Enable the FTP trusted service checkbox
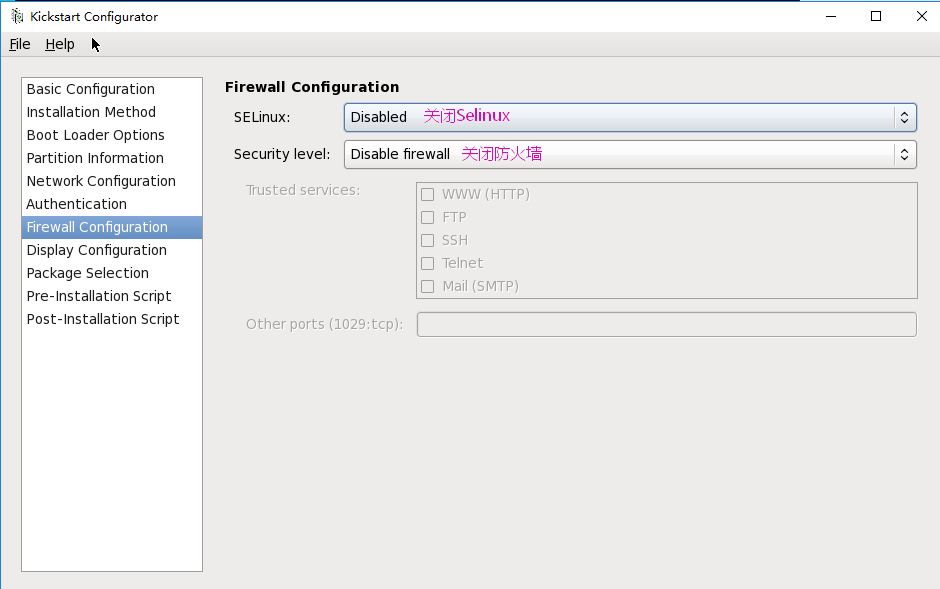This screenshot has width=940, height=589. click(x=427, y=217)
